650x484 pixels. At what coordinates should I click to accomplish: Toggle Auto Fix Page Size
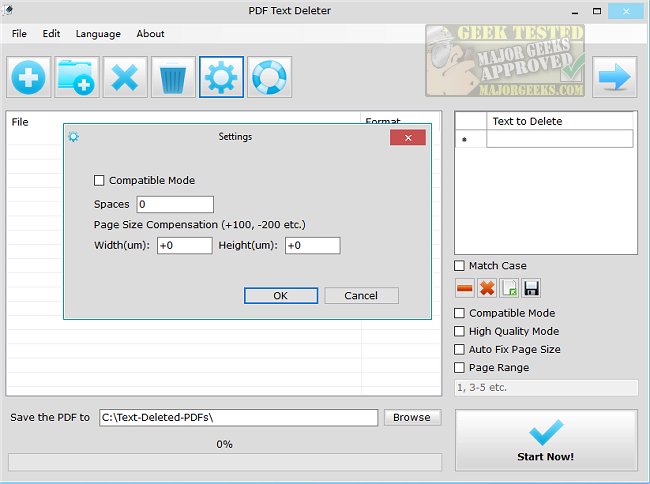tap(459, 349)
